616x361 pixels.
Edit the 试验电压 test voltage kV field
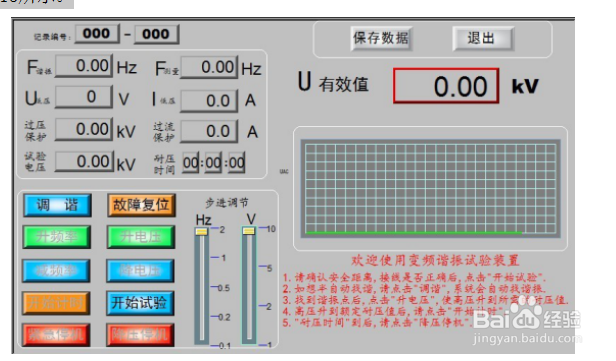click(84, 161)
